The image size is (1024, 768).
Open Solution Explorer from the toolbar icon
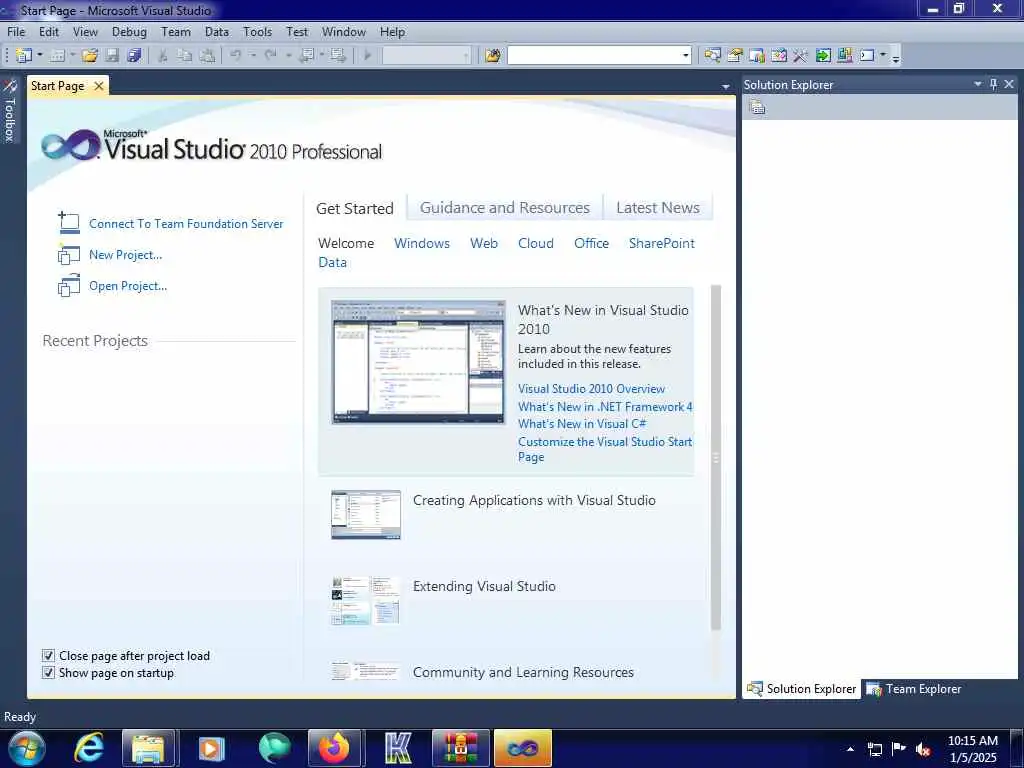click(712, 56)
